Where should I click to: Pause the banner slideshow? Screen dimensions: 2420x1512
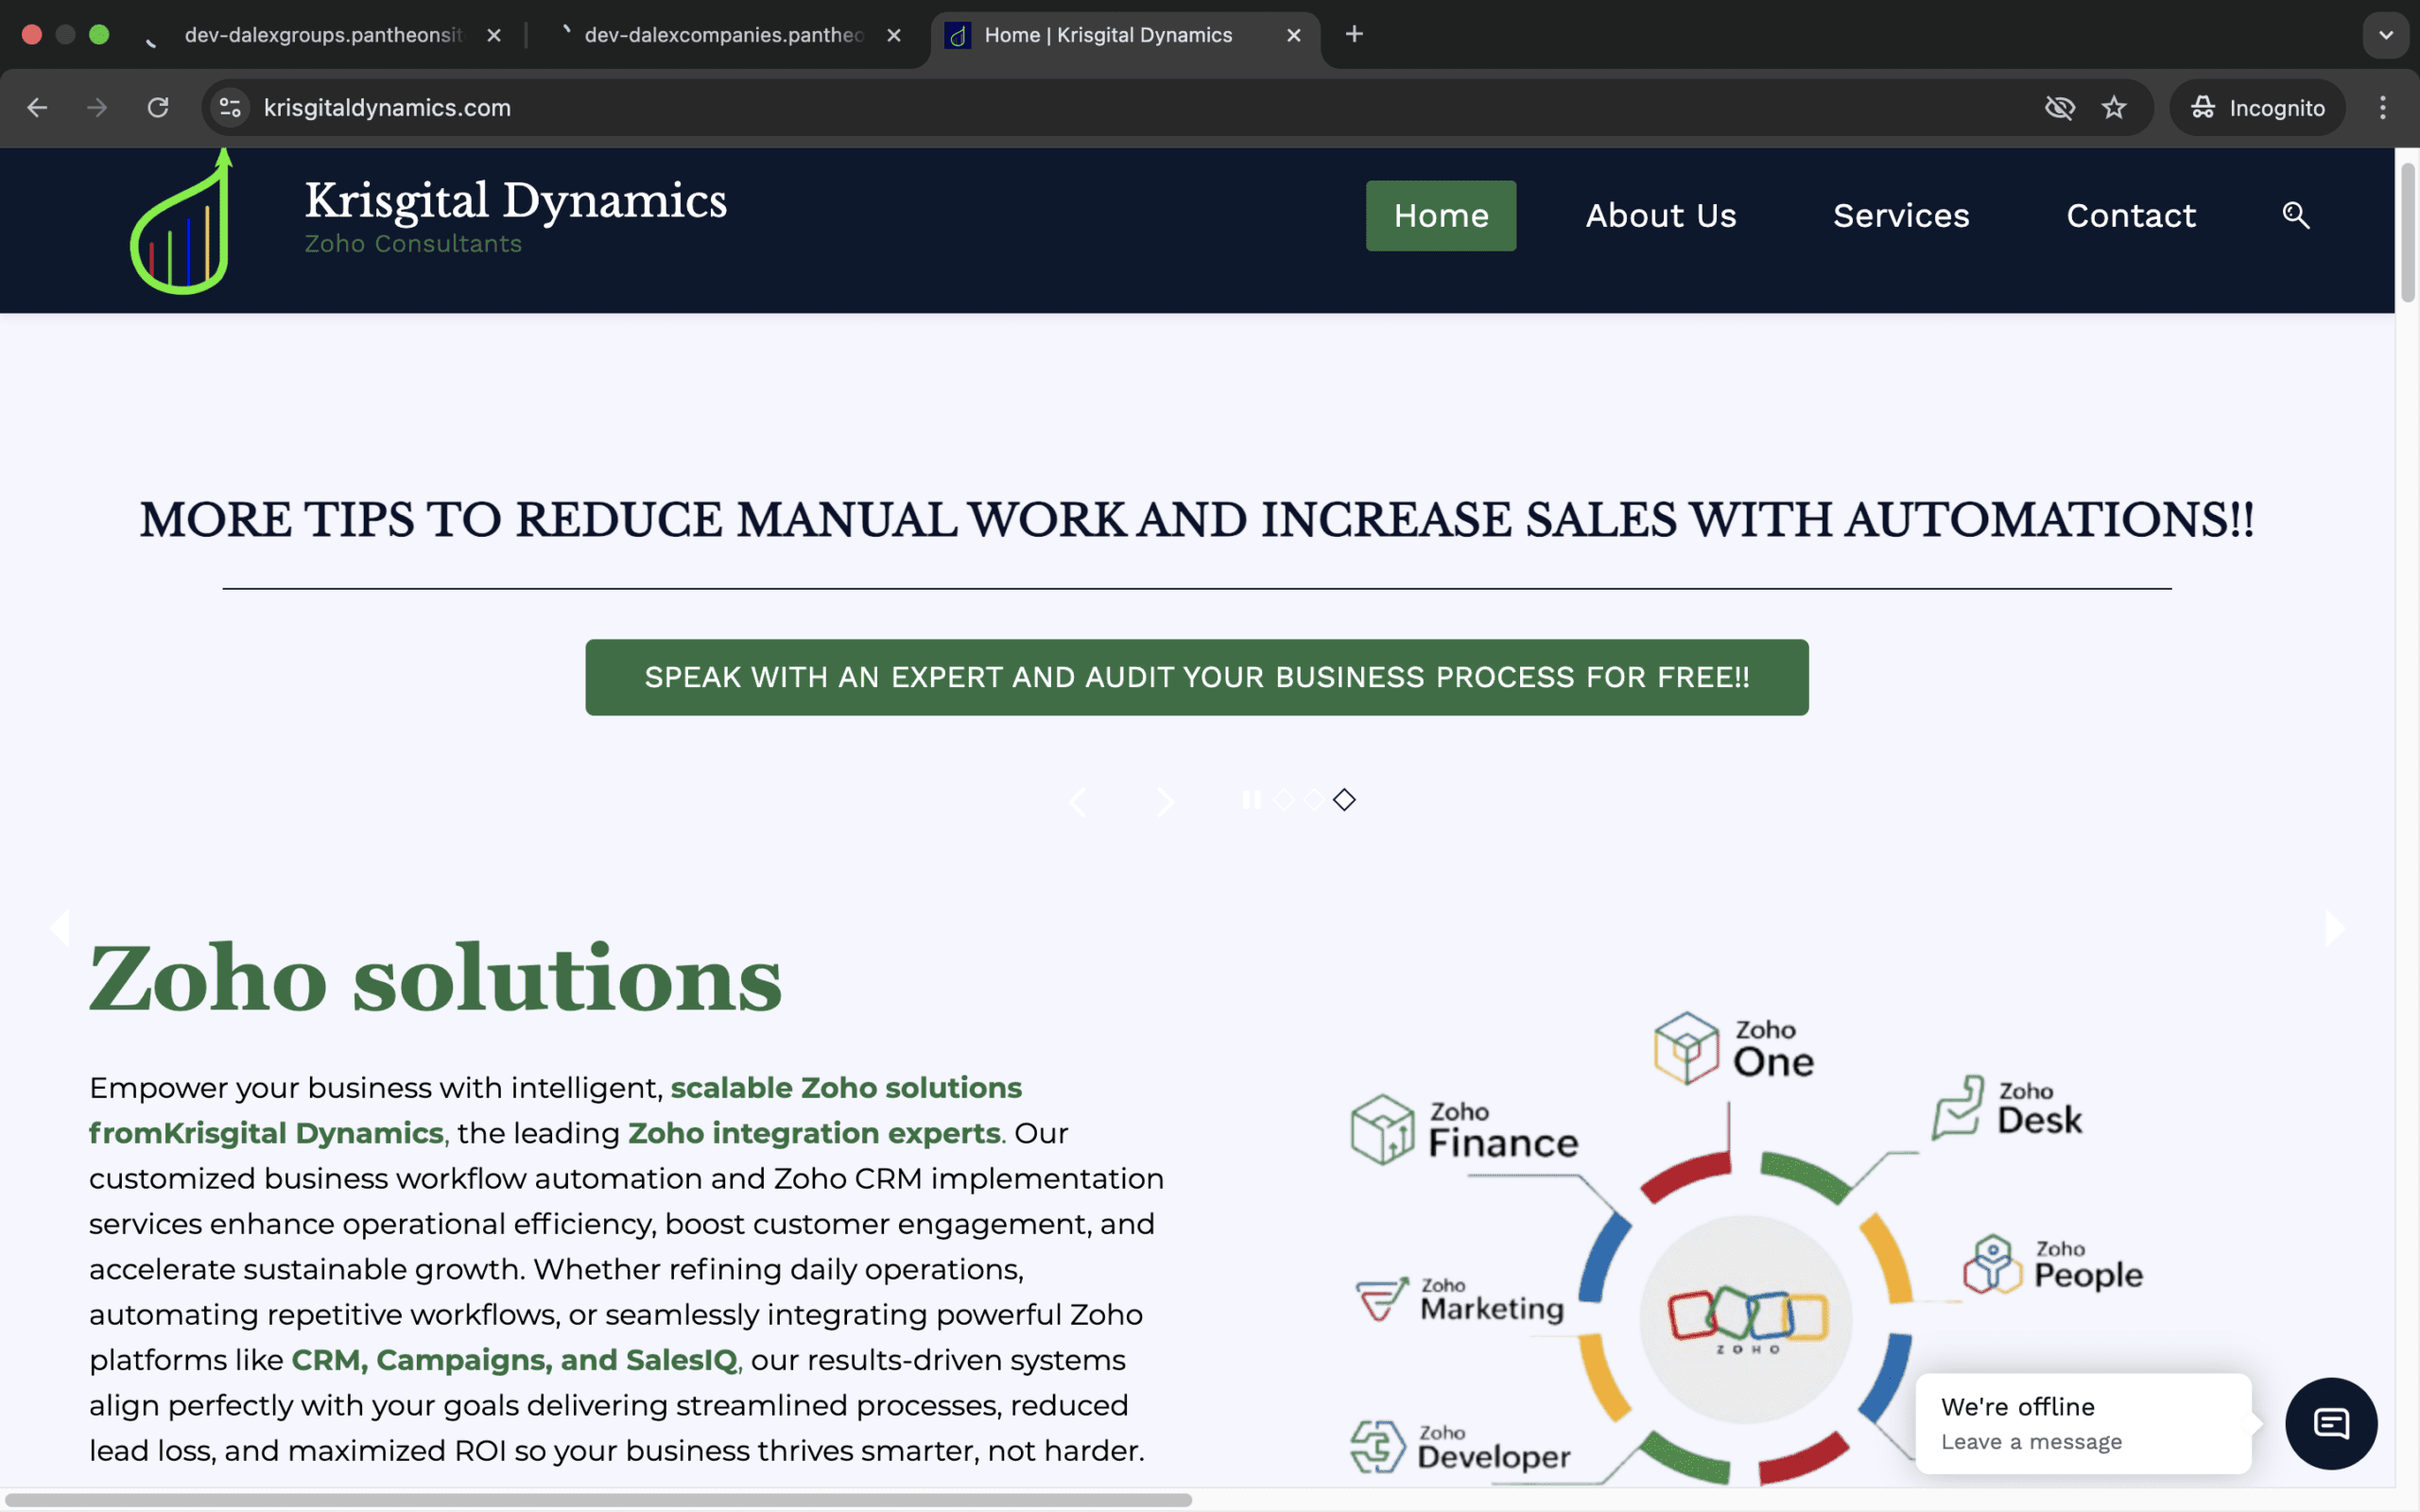tap(1251, 800)
